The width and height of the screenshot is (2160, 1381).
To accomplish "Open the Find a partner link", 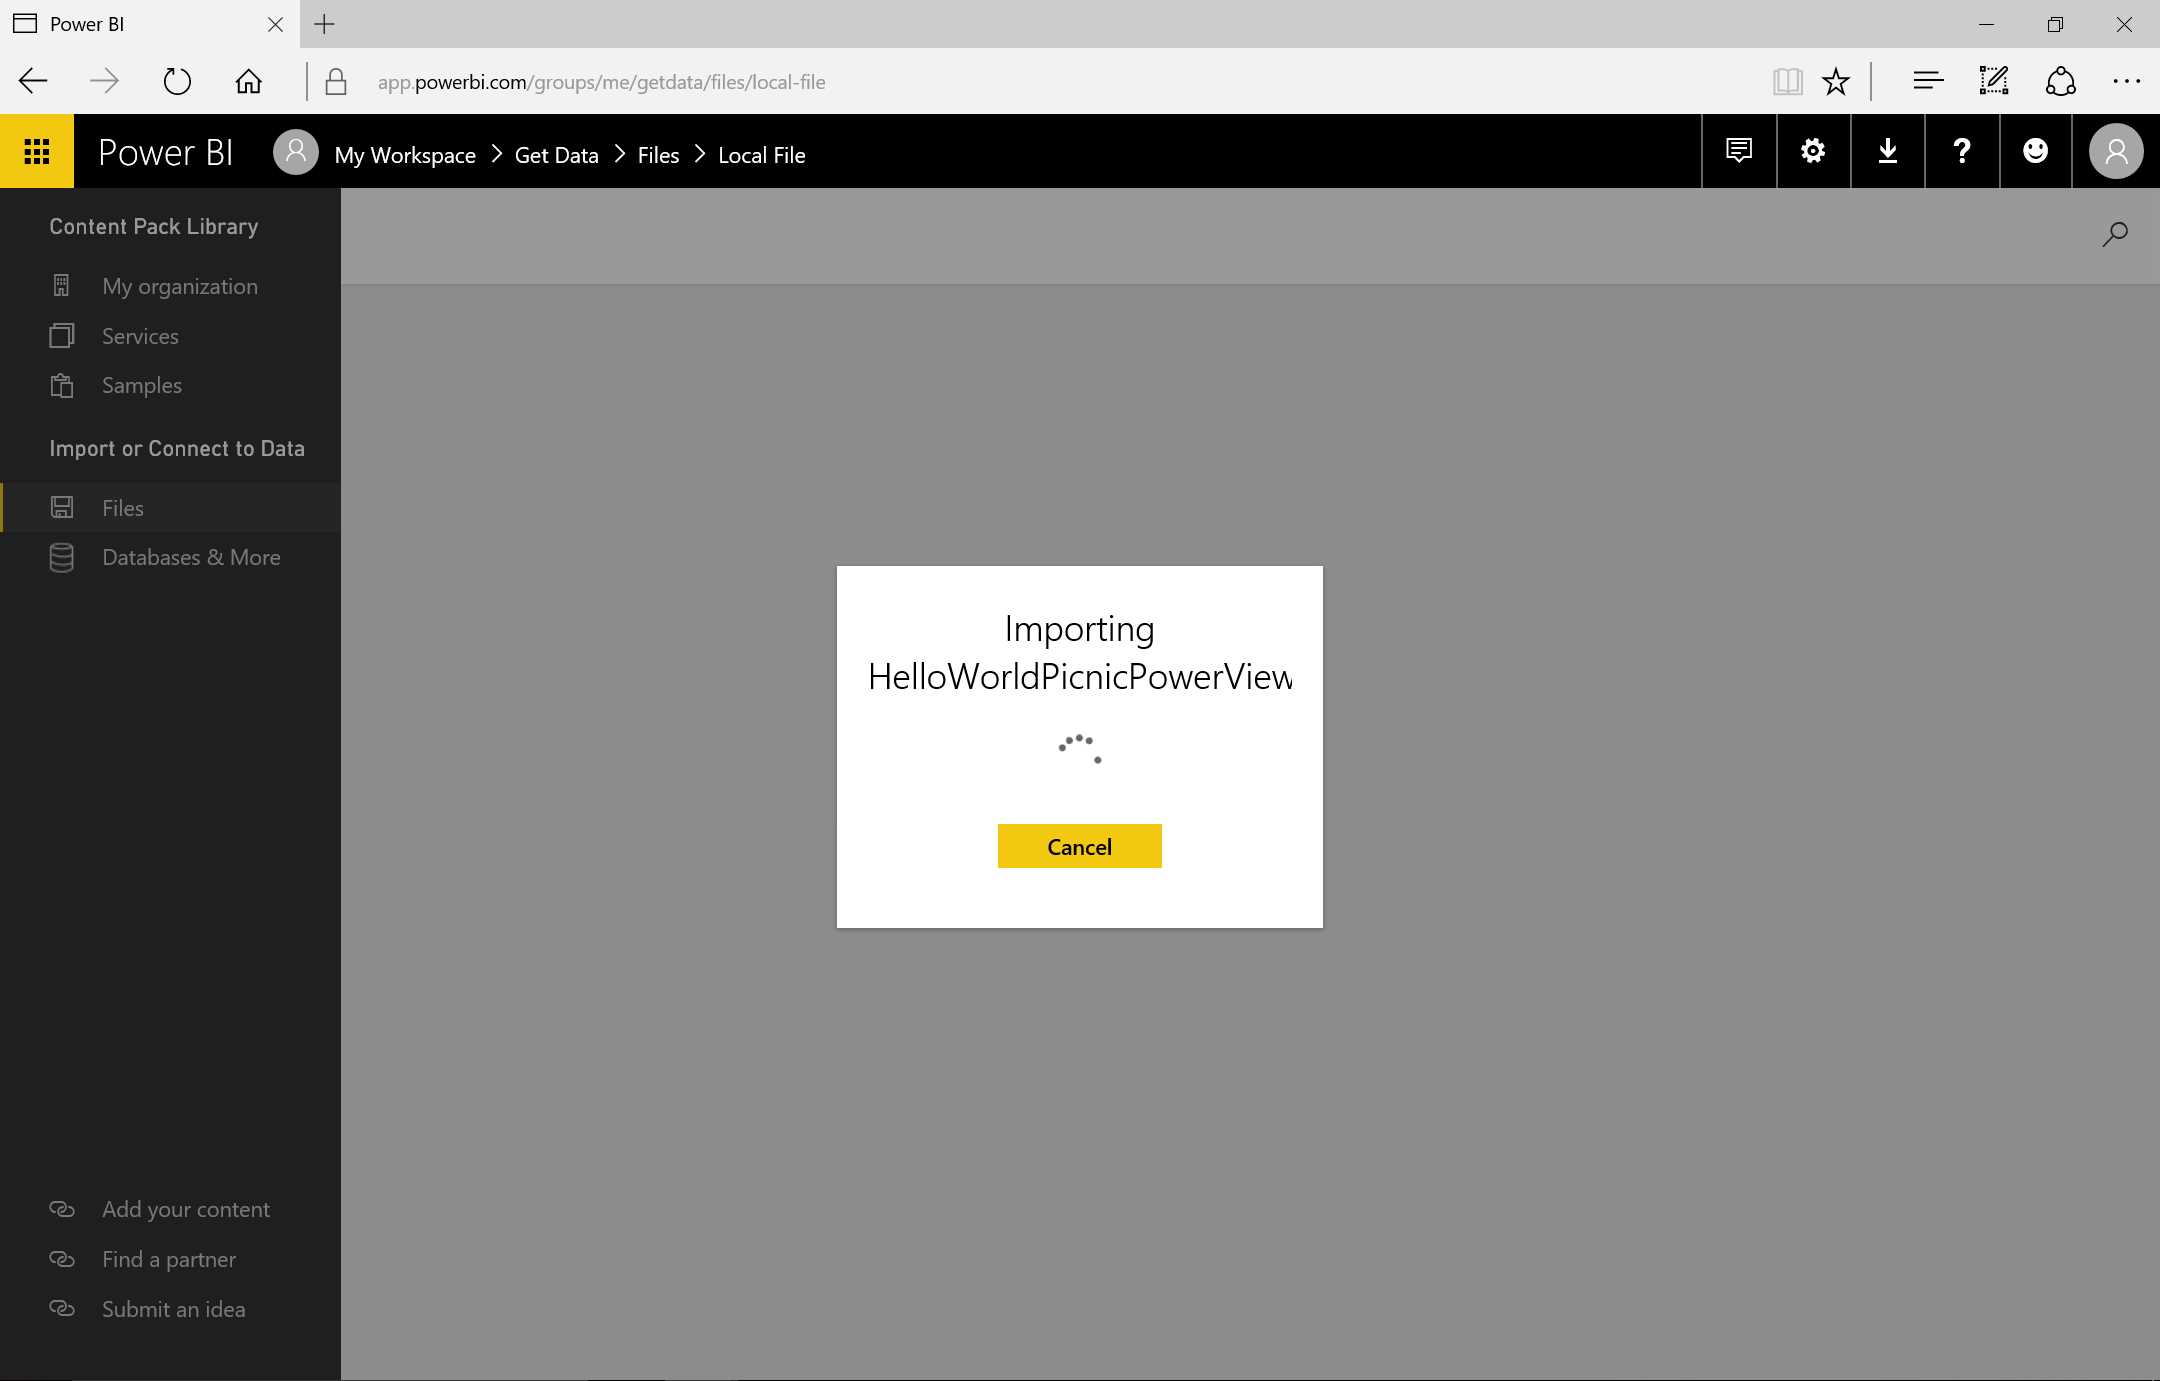I will tap(168, 1259).
